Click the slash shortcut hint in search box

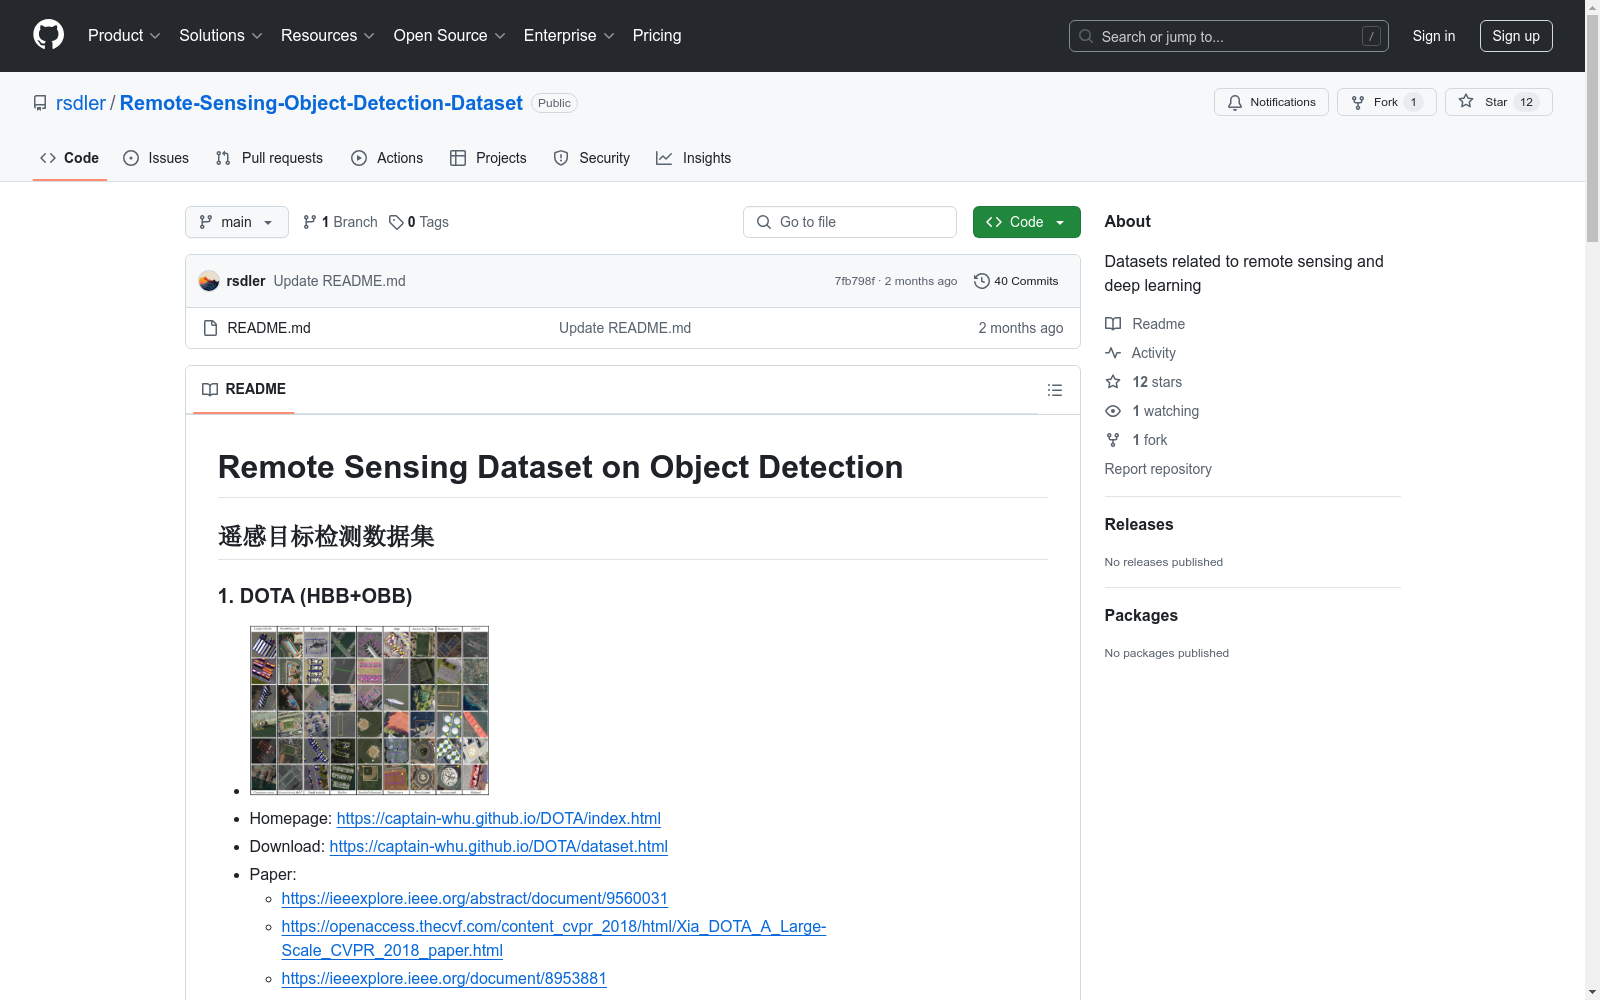(x=1371, y=36)
